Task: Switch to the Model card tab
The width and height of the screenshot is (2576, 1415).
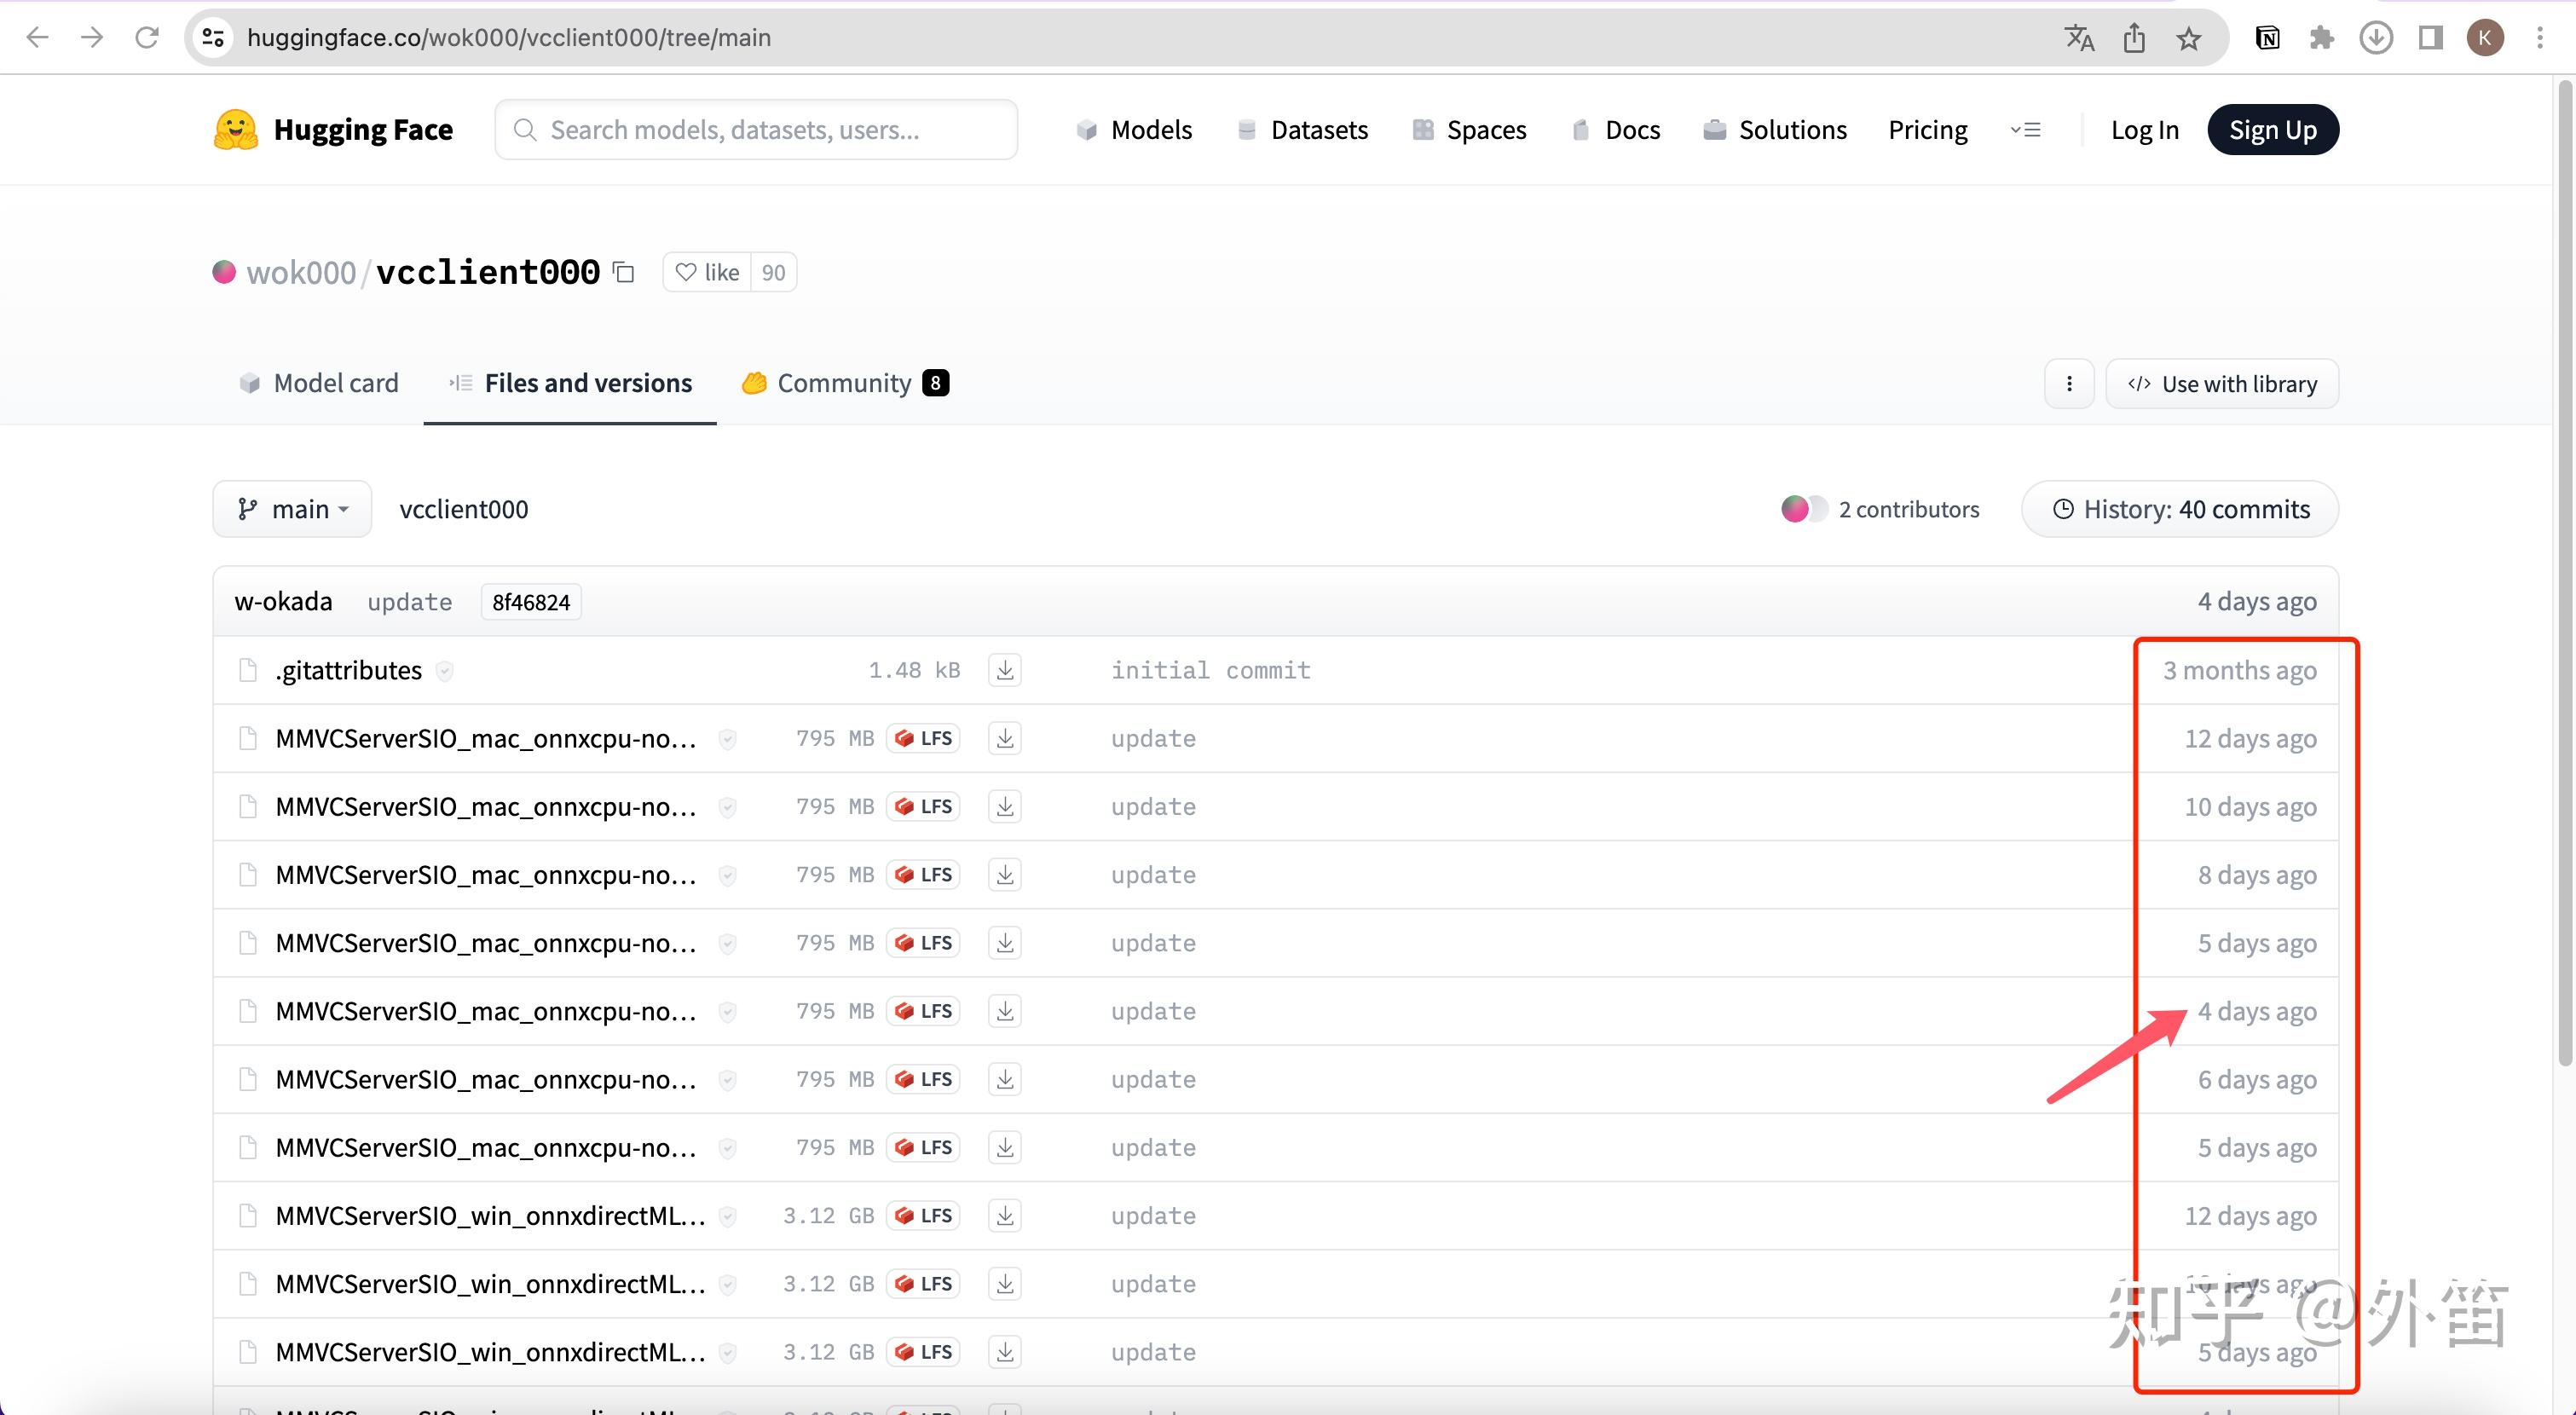Action: [319, 383]
